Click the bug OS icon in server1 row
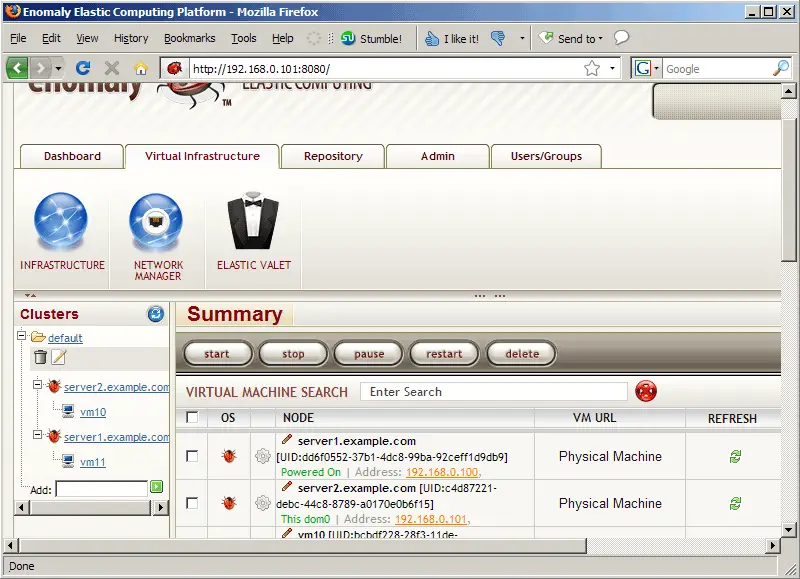Viewport: 800px width, 579px height. [x=229, y=456]
